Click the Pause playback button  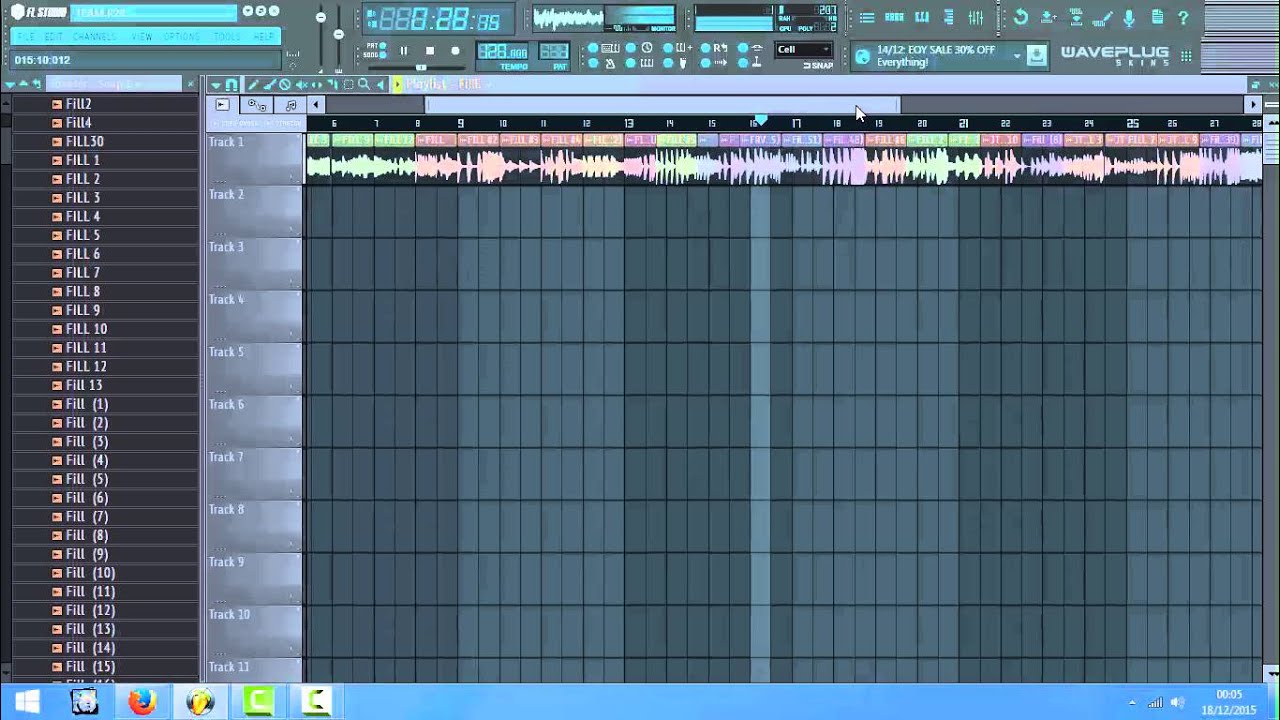pyautogui.click(x=404, y=51)
